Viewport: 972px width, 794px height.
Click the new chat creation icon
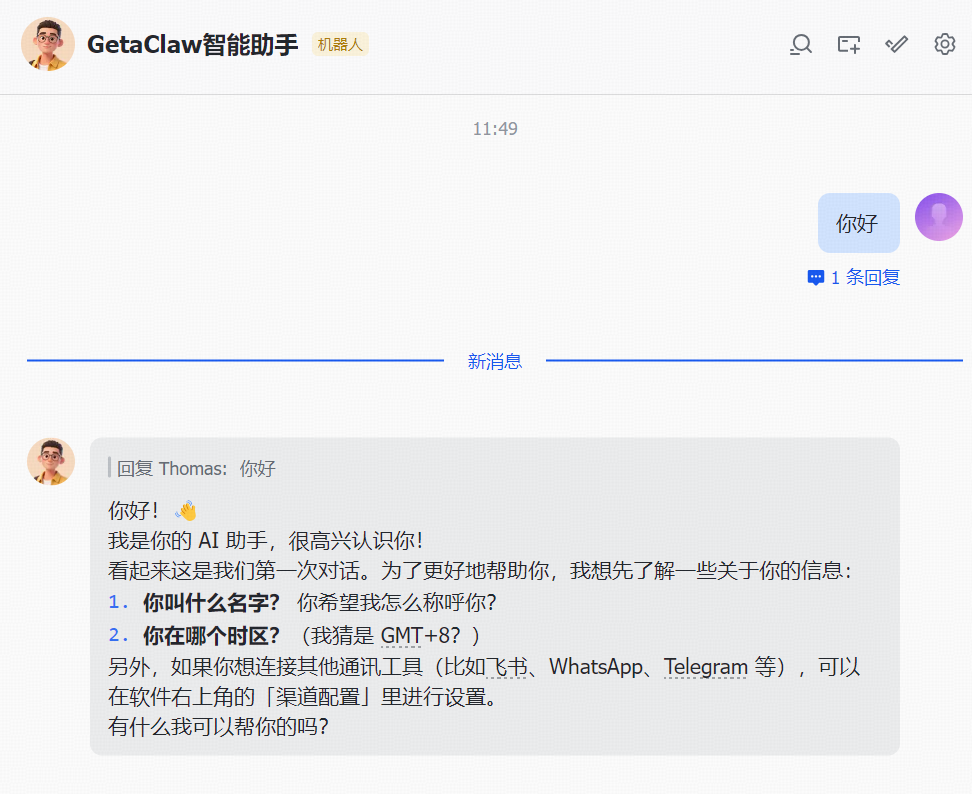click(848, 44)
